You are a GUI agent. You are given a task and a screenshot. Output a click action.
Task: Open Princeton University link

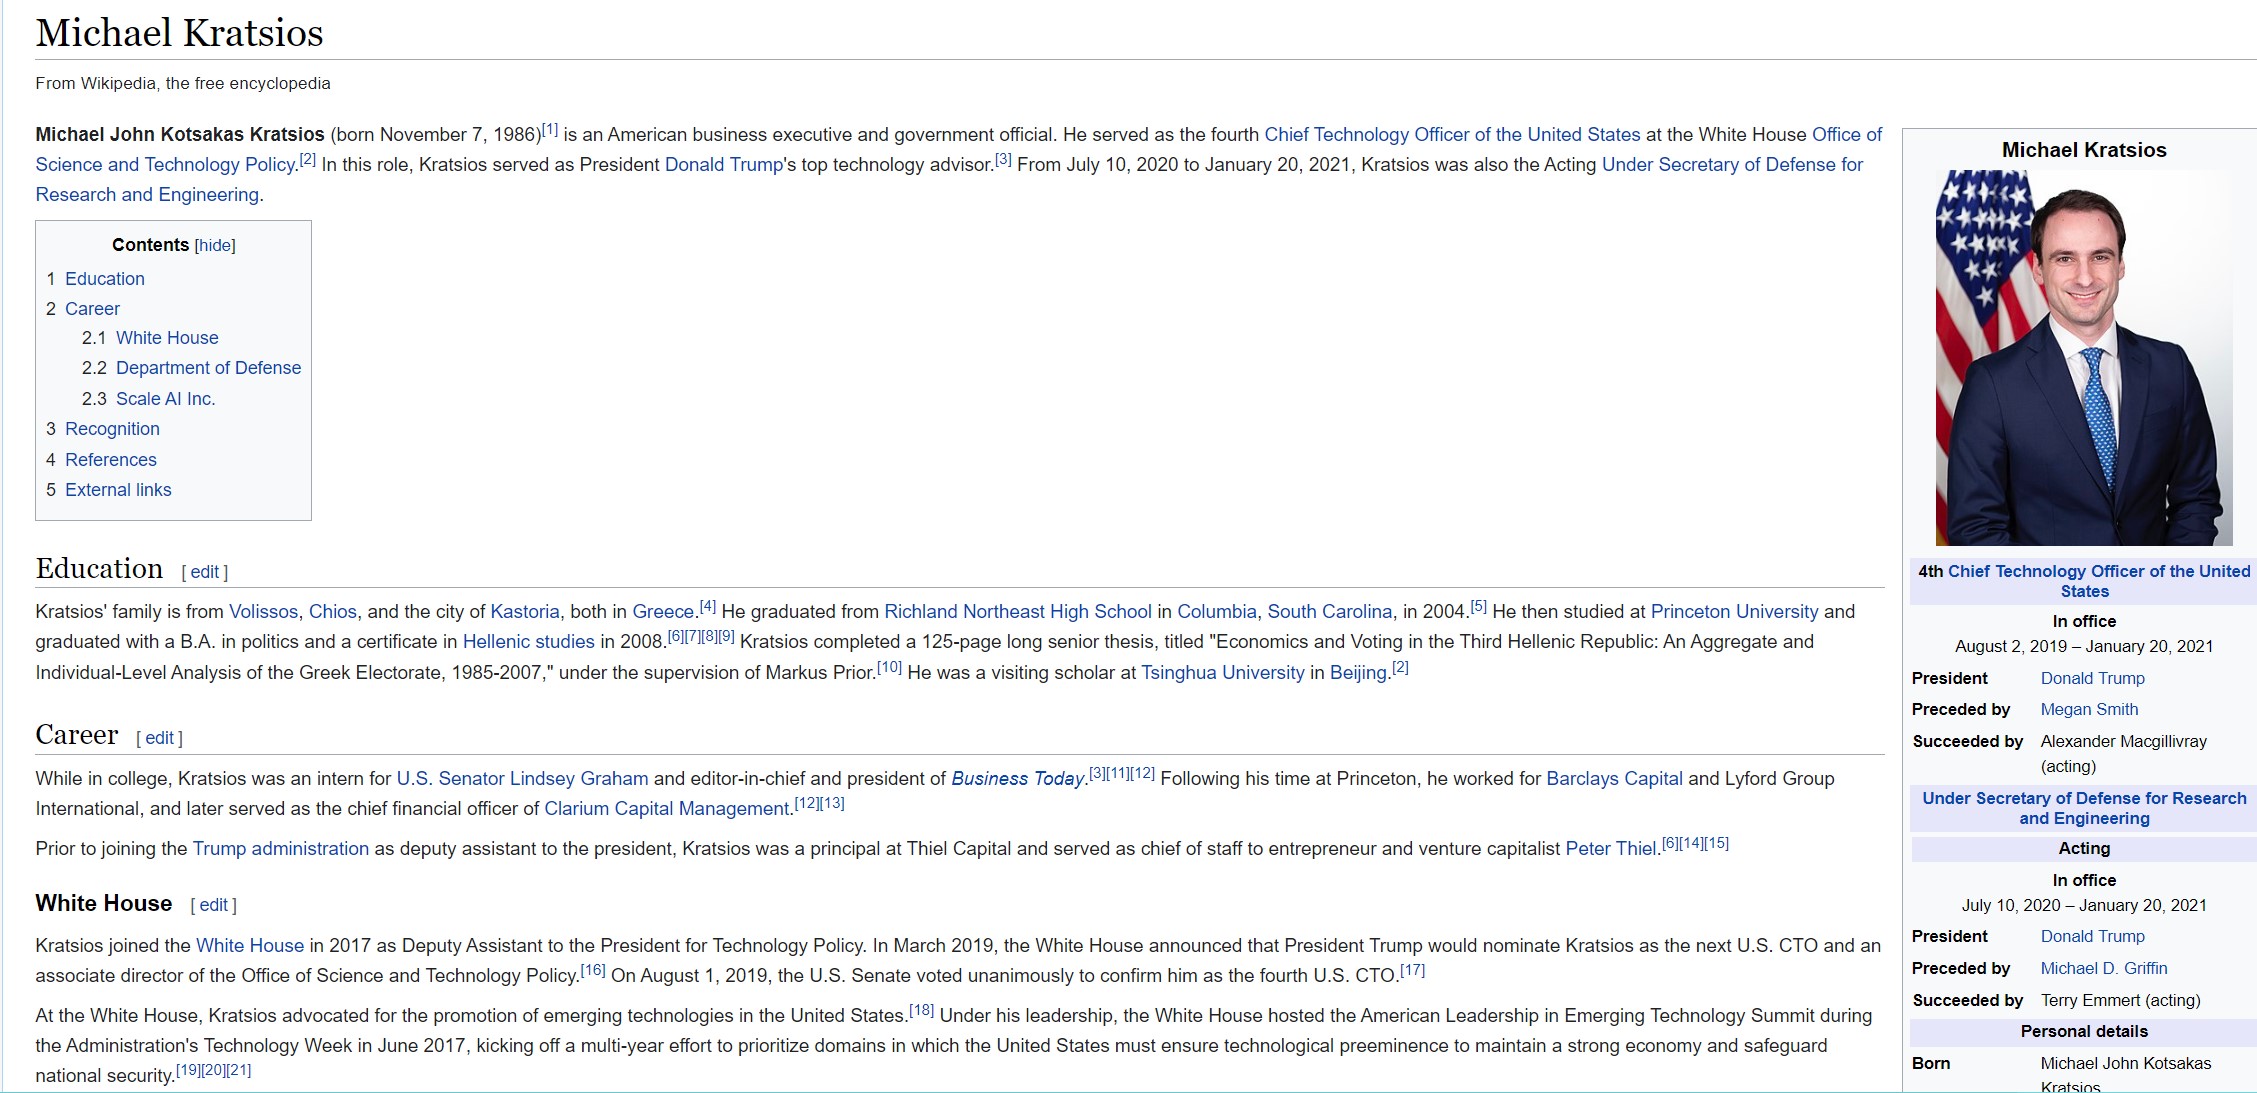(x=1735, y=612)
